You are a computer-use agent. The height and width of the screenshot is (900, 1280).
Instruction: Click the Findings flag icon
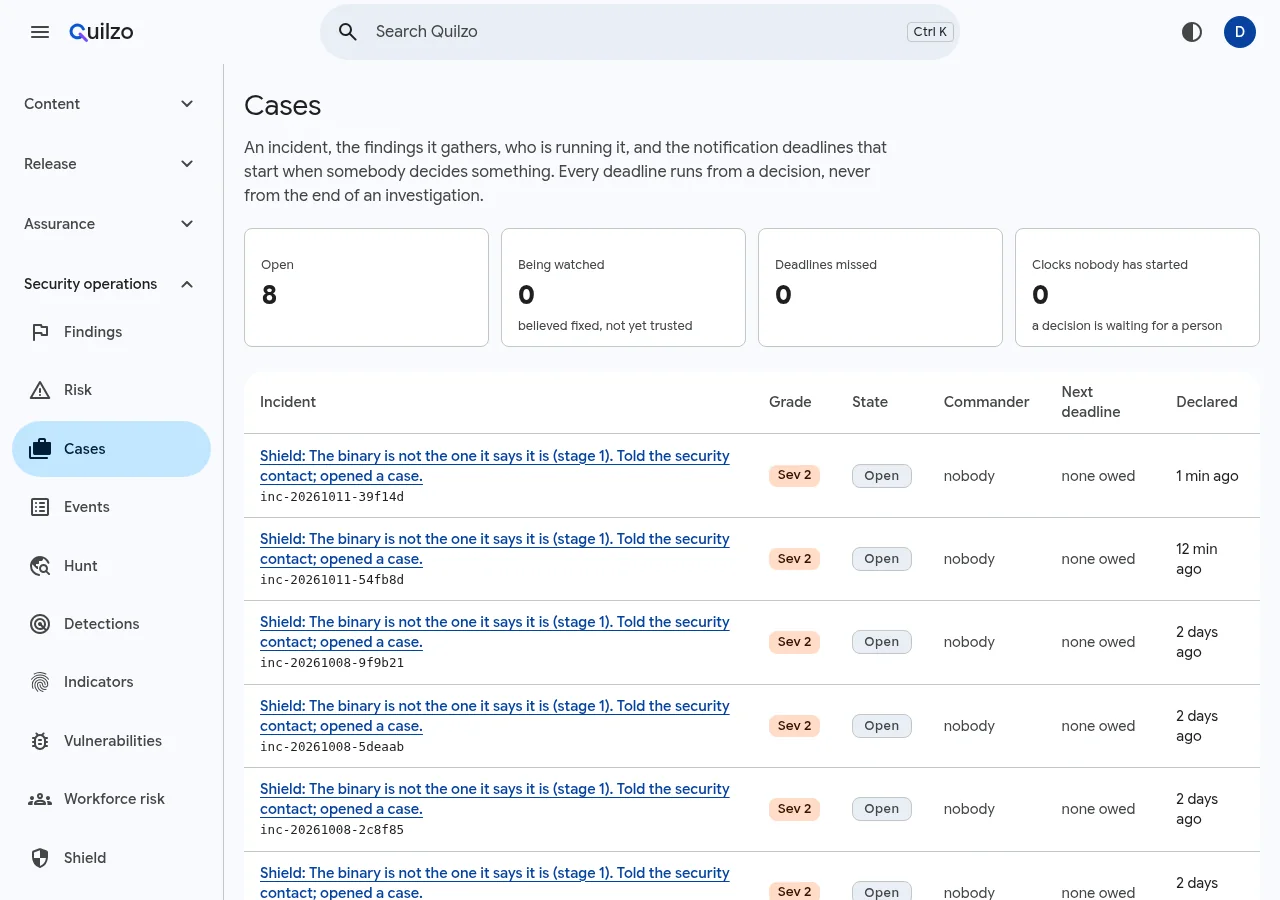(x=40, y=332)
